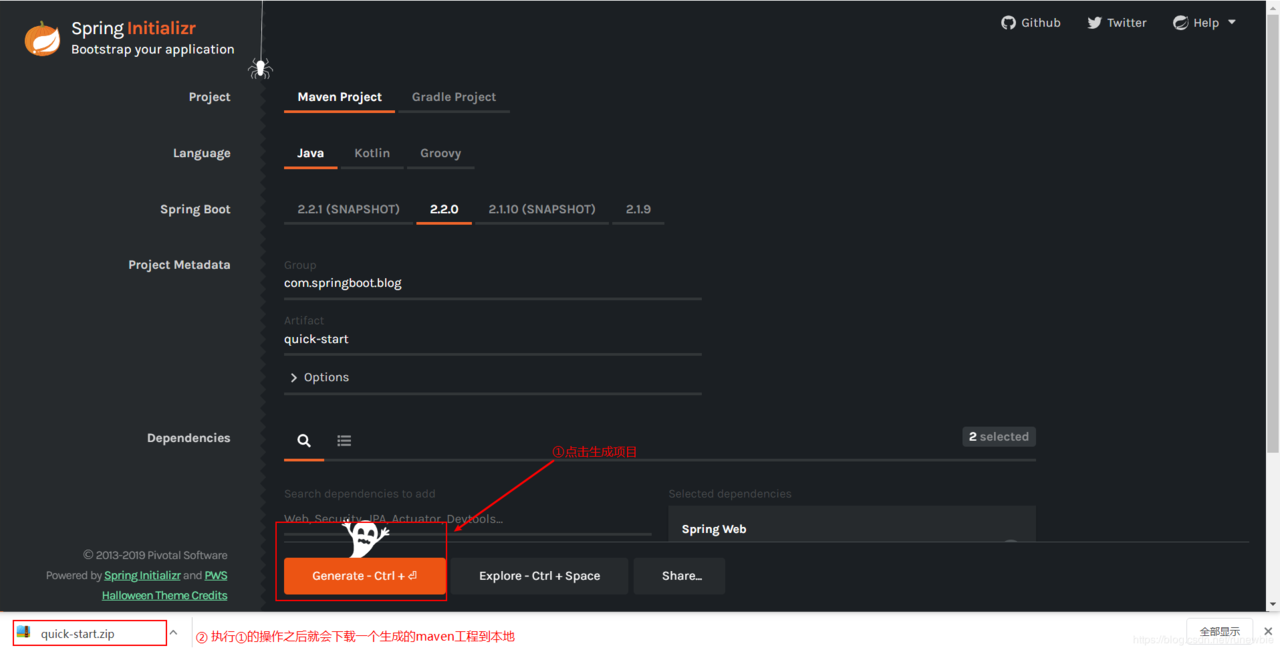Click Explore - Ctrl + Space button
Screen dimensions: 1280x652
click(x=539, y=576)
